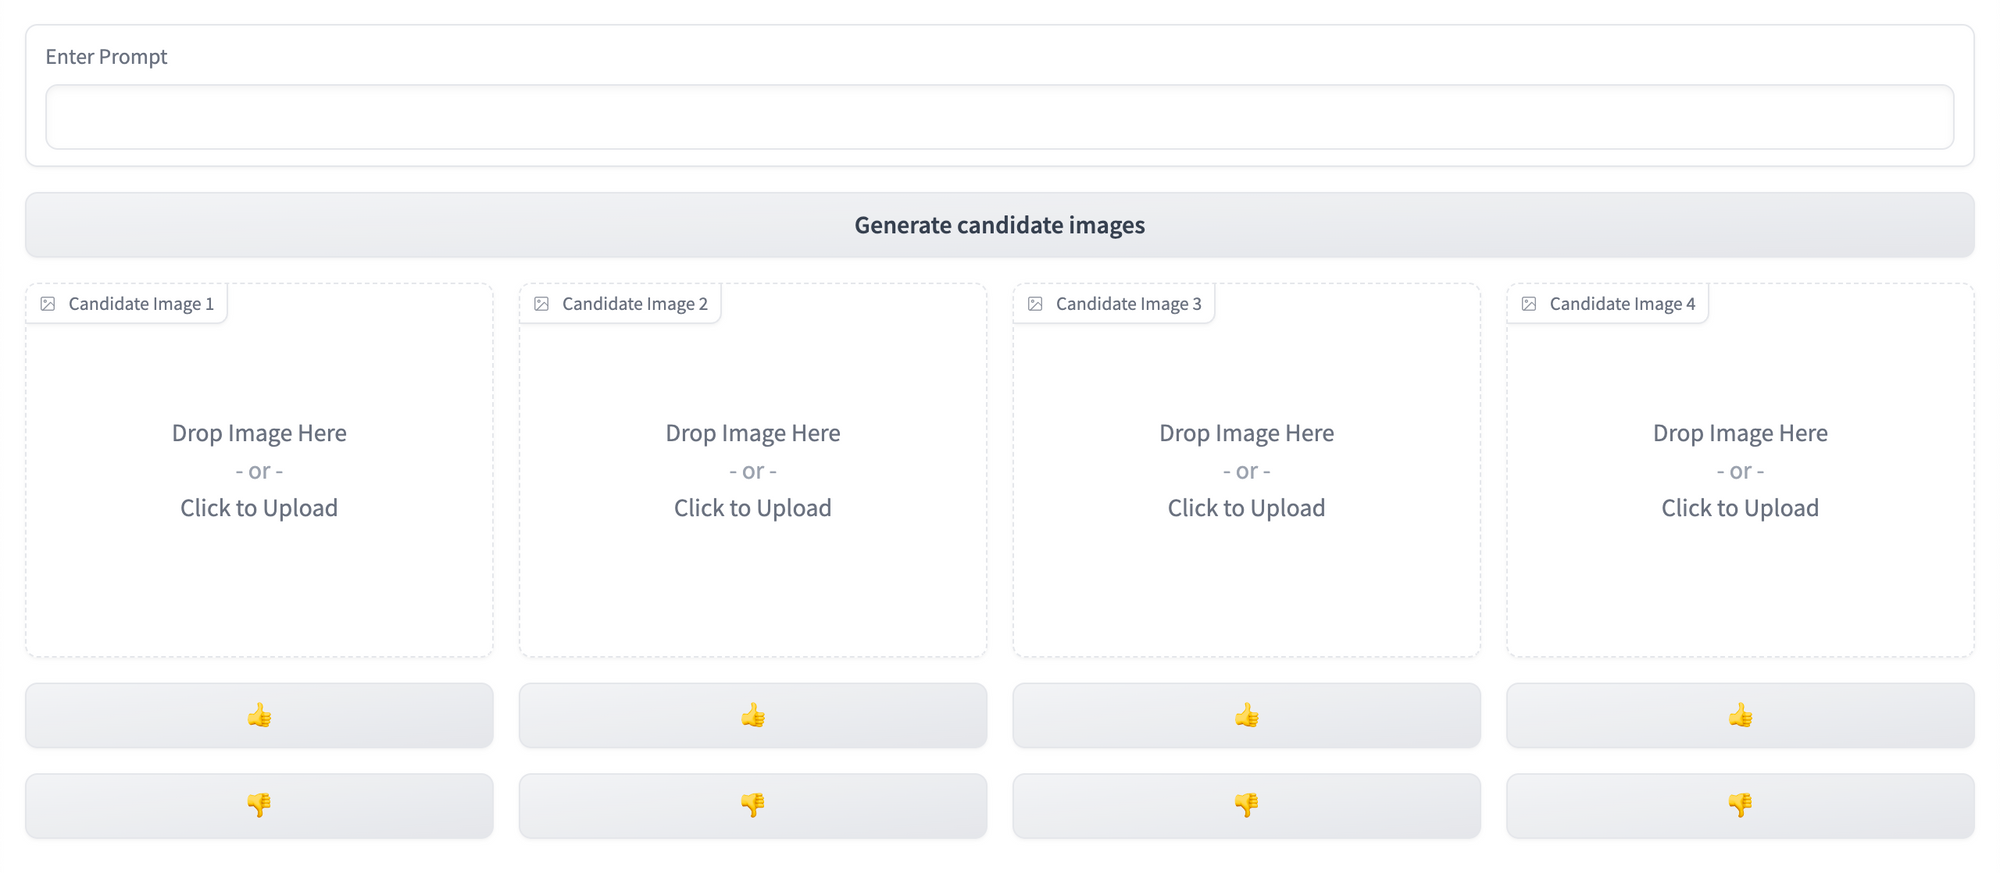2000x873 pixels.
Task: Give thumbs up to Candidate Image 1
Action: 259,715
